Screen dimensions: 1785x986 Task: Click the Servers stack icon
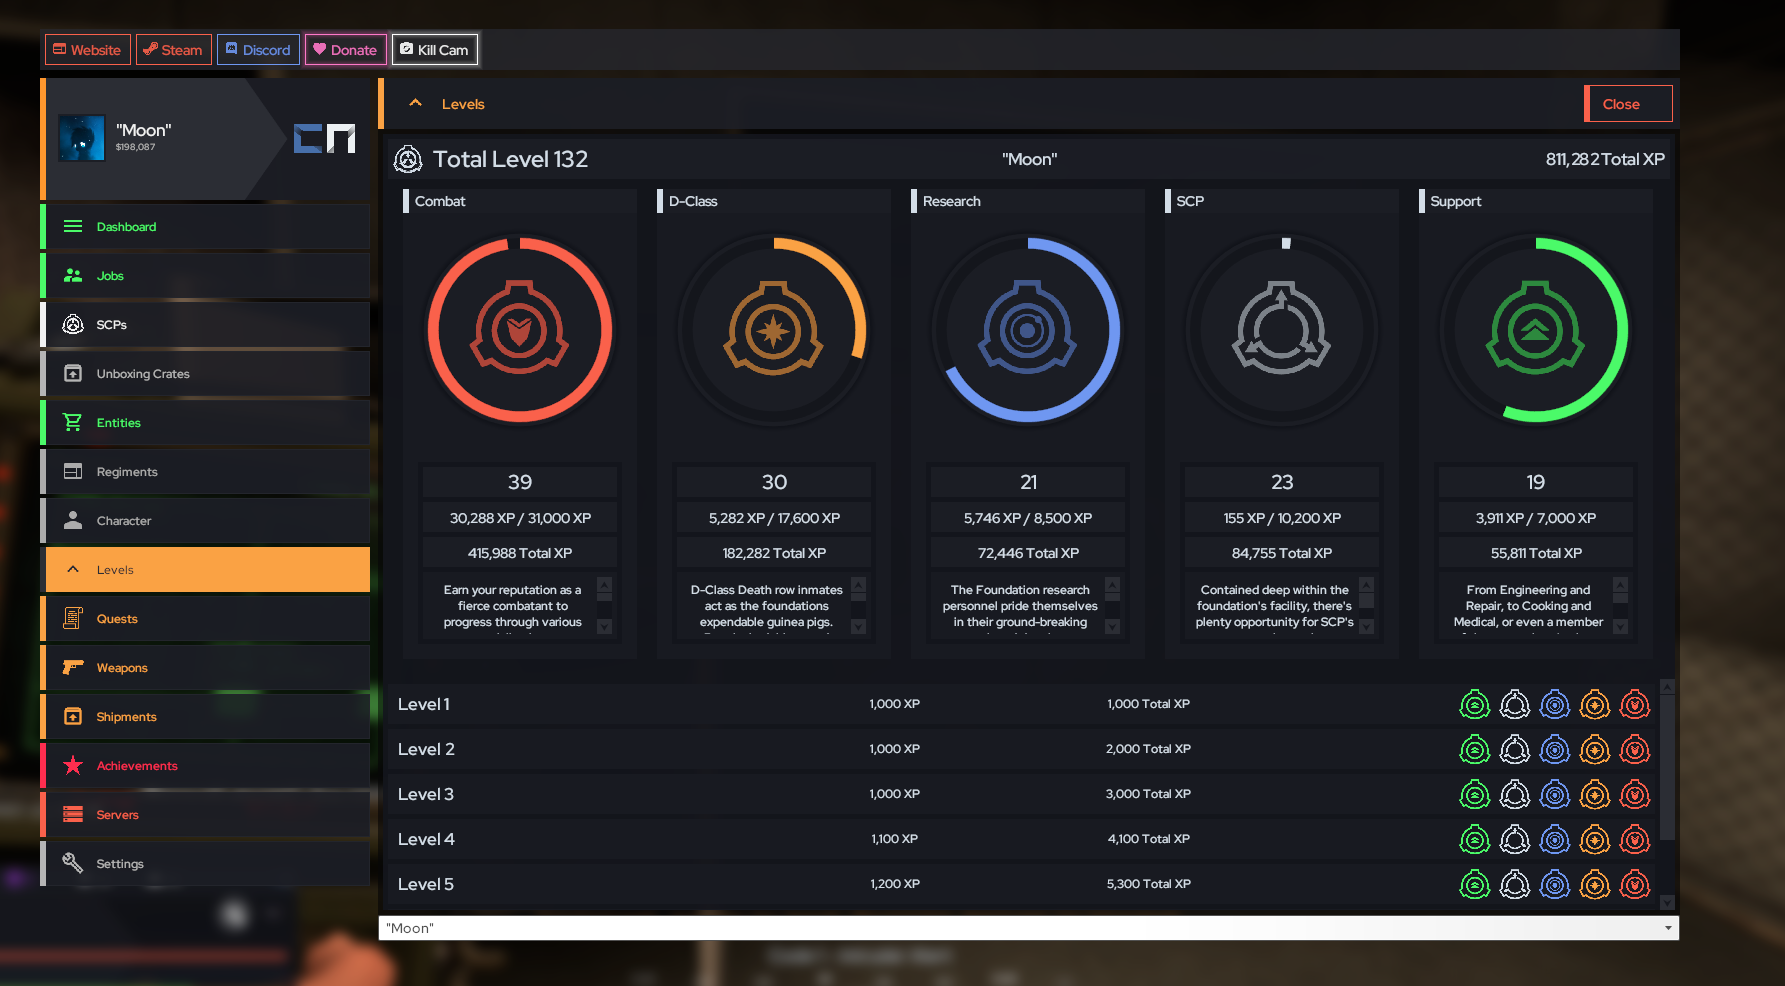pos(73,815)
